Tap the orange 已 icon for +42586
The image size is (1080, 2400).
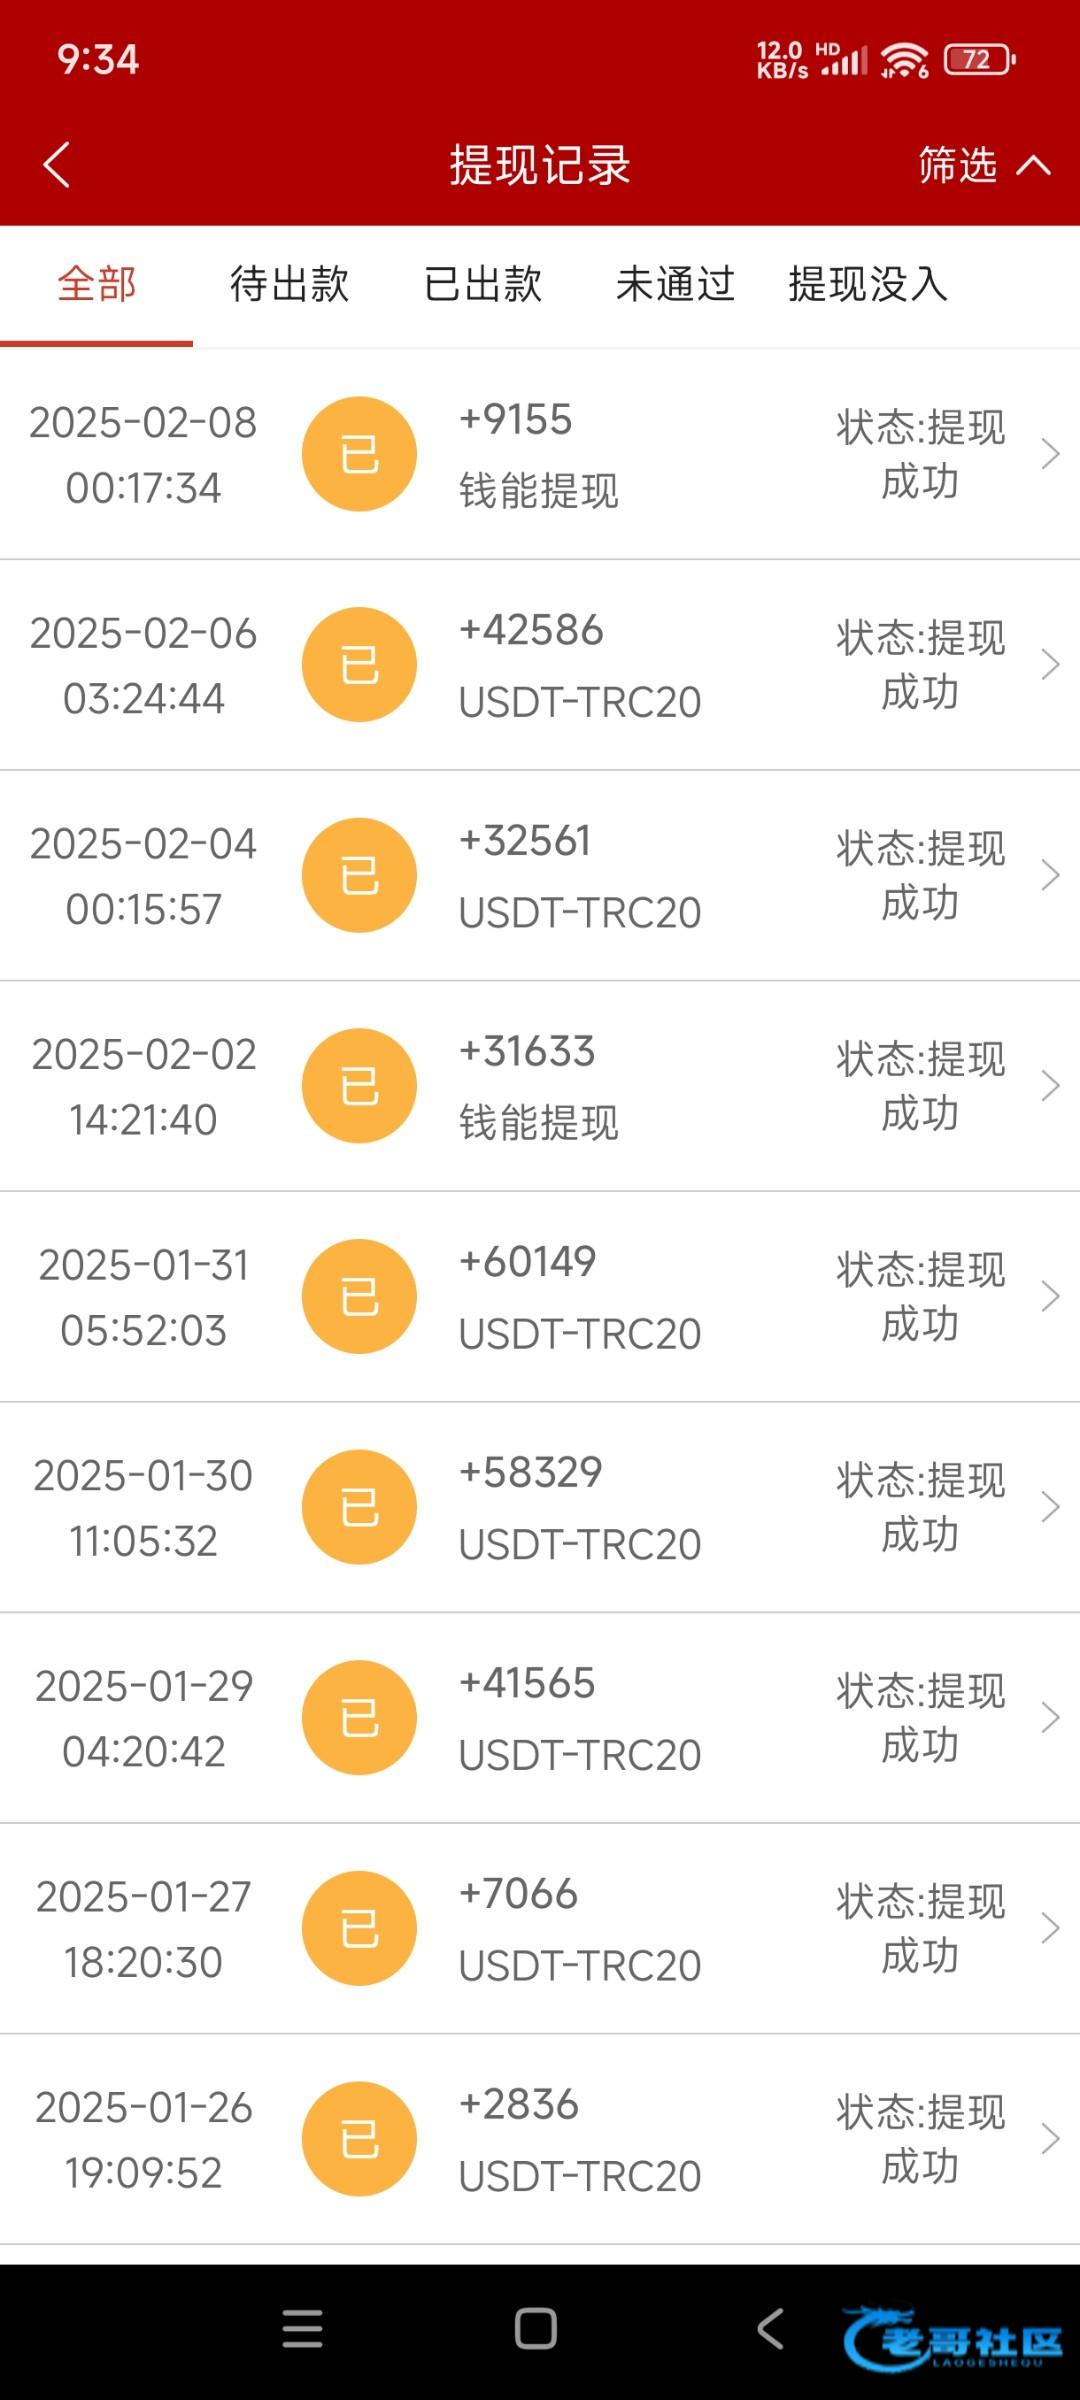359,665
